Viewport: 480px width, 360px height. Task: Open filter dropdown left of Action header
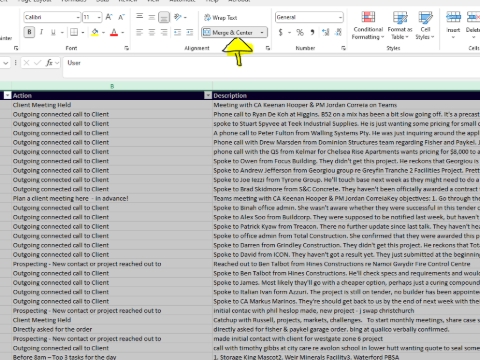click(7, 96)
